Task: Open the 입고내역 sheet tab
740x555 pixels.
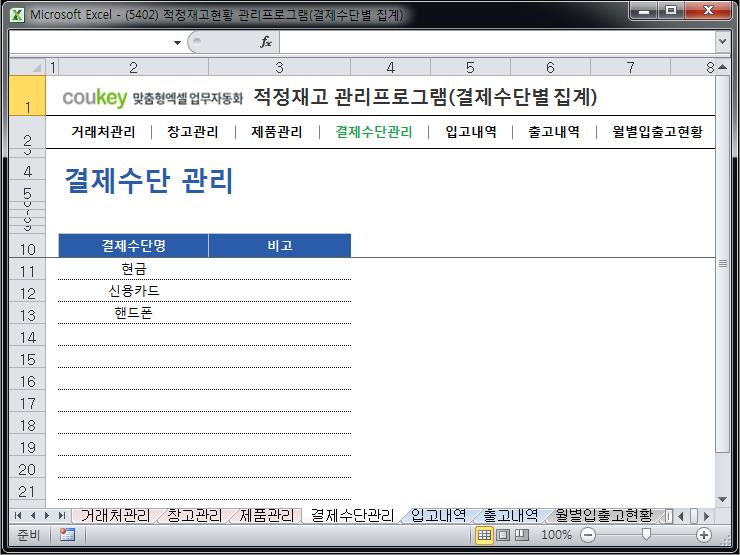Action: [438, 516]
